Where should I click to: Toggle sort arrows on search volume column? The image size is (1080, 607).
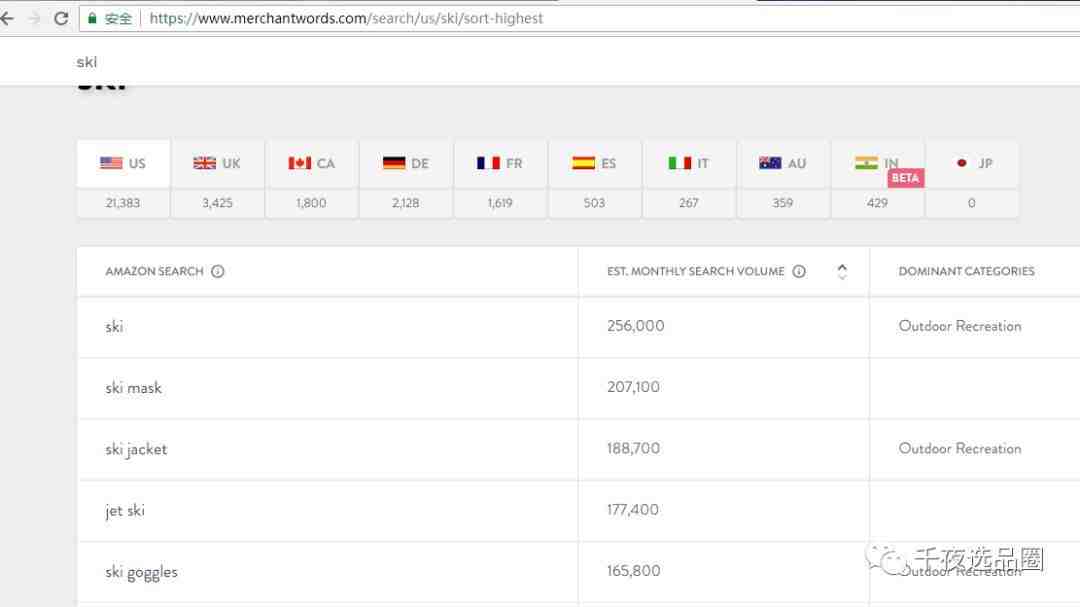(842, 271)
